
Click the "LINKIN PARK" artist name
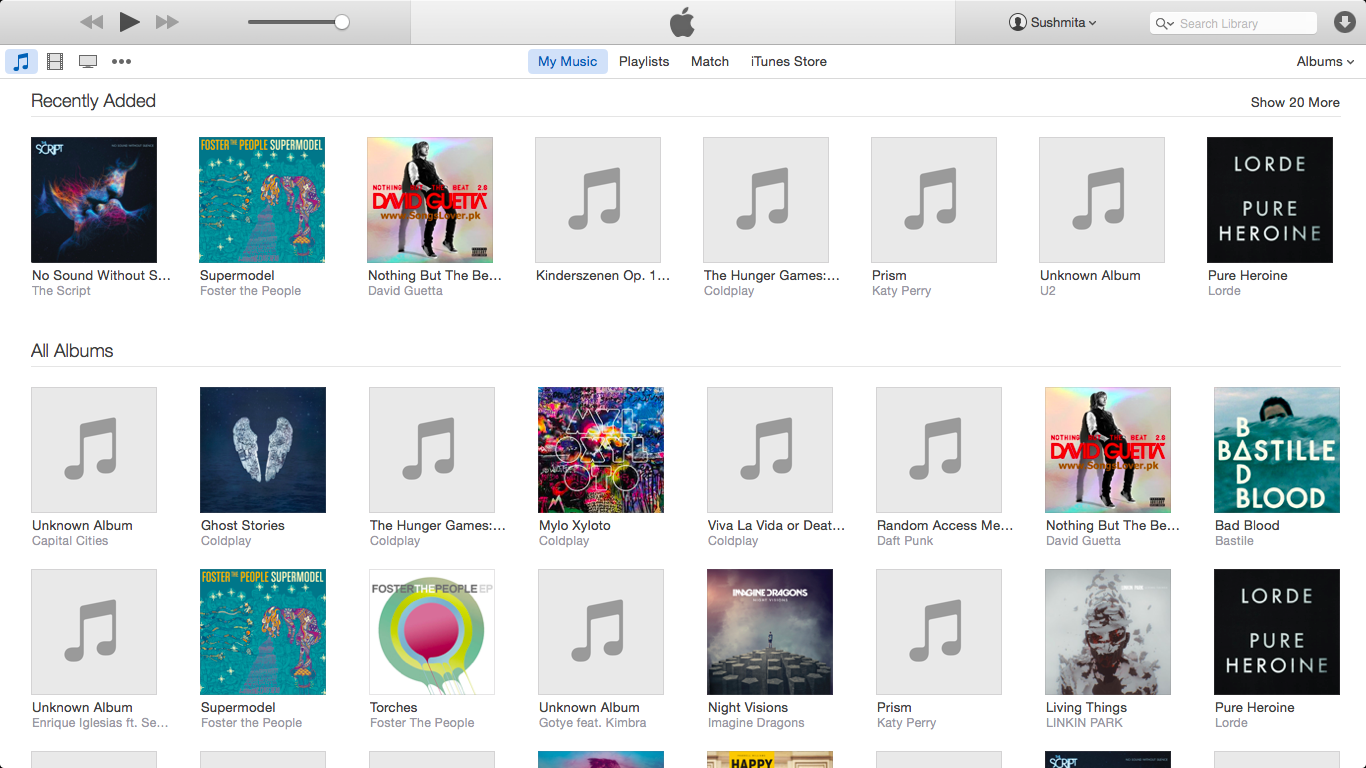coord(1084,723)
